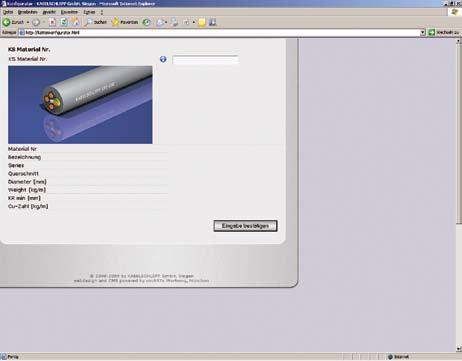This screenshot has height=361, width=462.
Task: Stop page loading with red X icon
Action: [x=52, y=22]
